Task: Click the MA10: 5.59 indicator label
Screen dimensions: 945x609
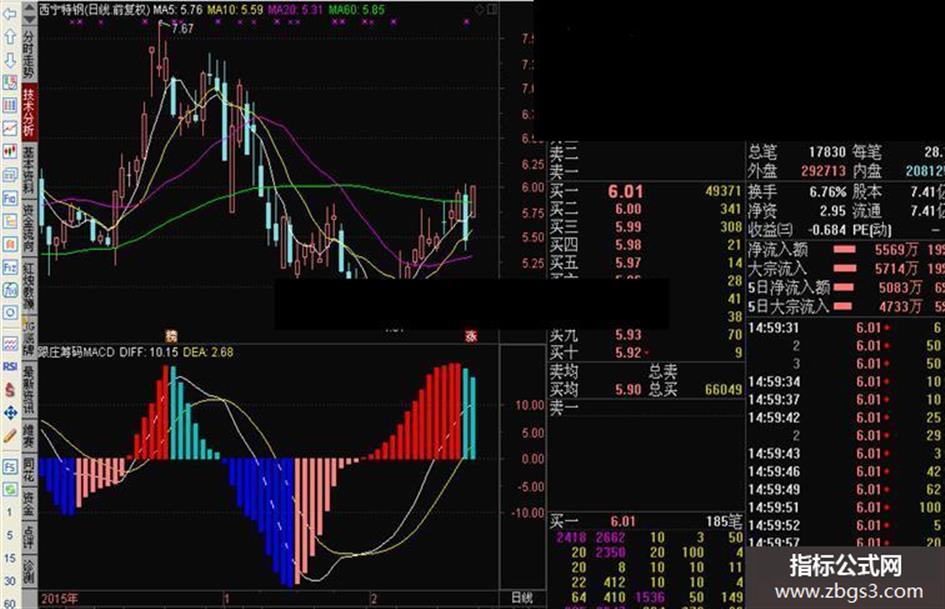Action: 235,9
